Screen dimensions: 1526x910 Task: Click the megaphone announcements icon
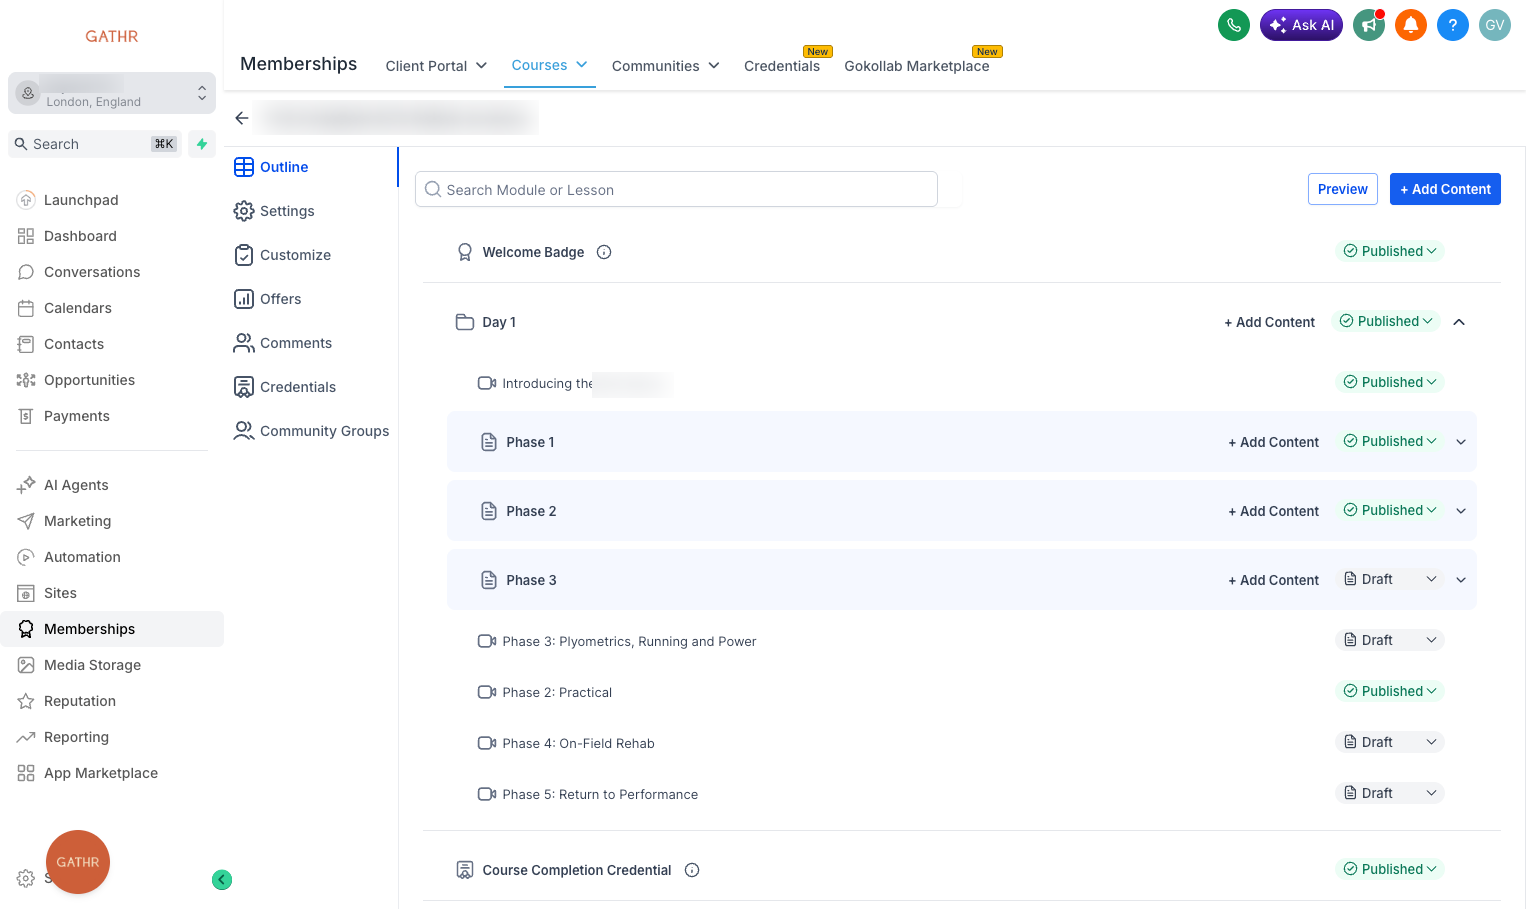point(1368,25)
